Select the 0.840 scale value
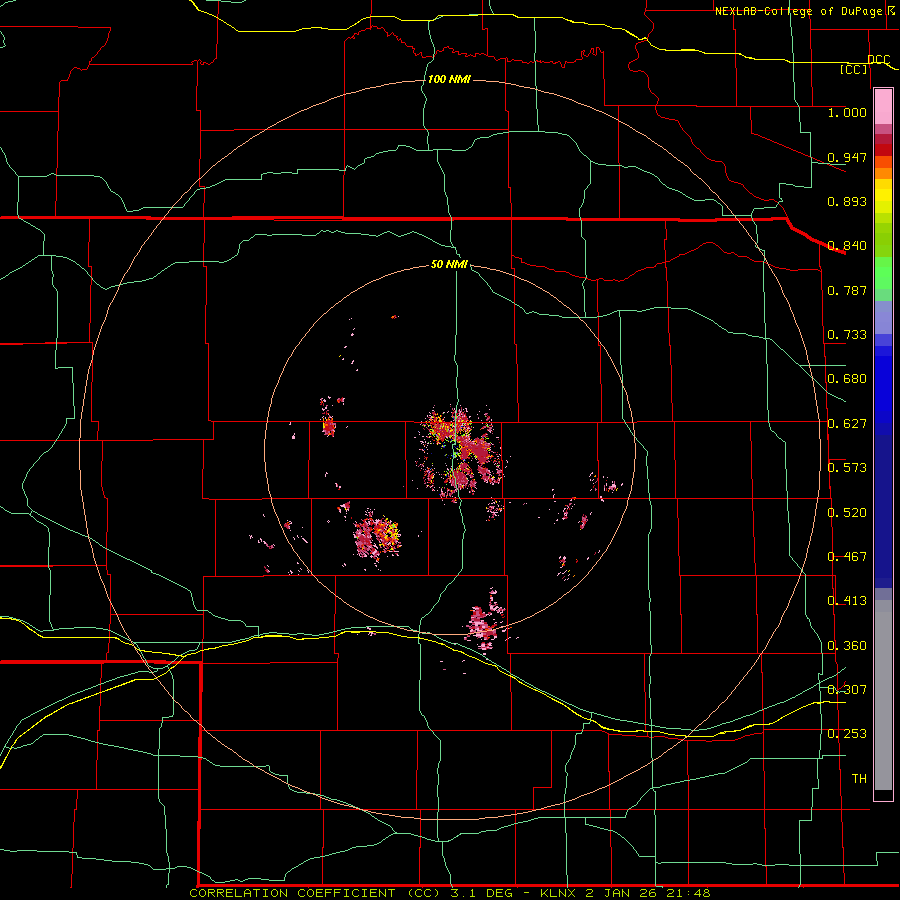The image size is (900, 900). pos(847,246)
